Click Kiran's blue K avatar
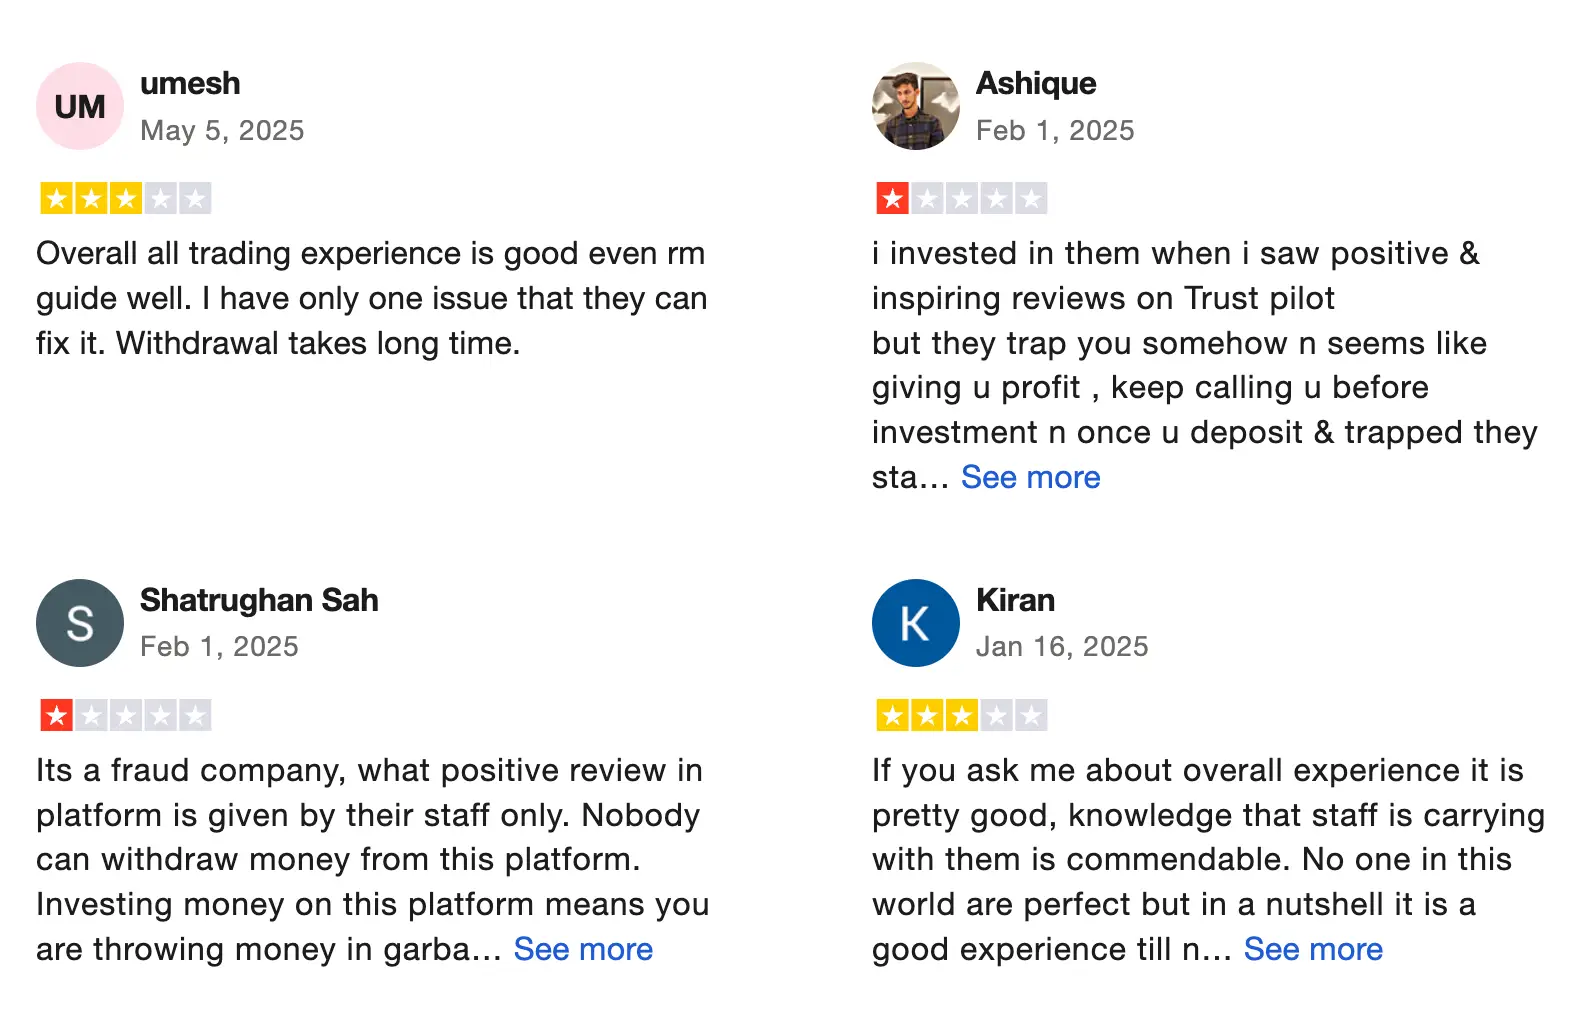Image resolution: width=1576 pixels, height=1024 pixels. pos(915,623)
